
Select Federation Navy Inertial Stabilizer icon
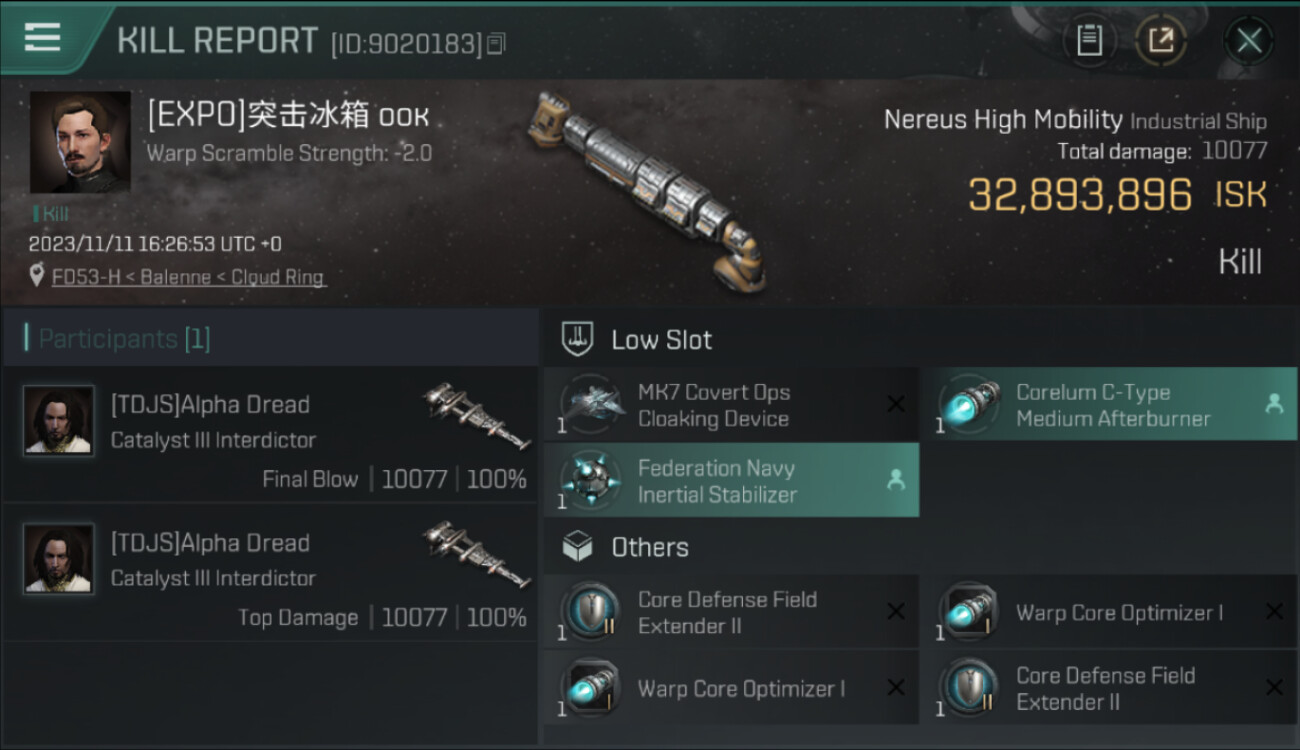[591, 480]
